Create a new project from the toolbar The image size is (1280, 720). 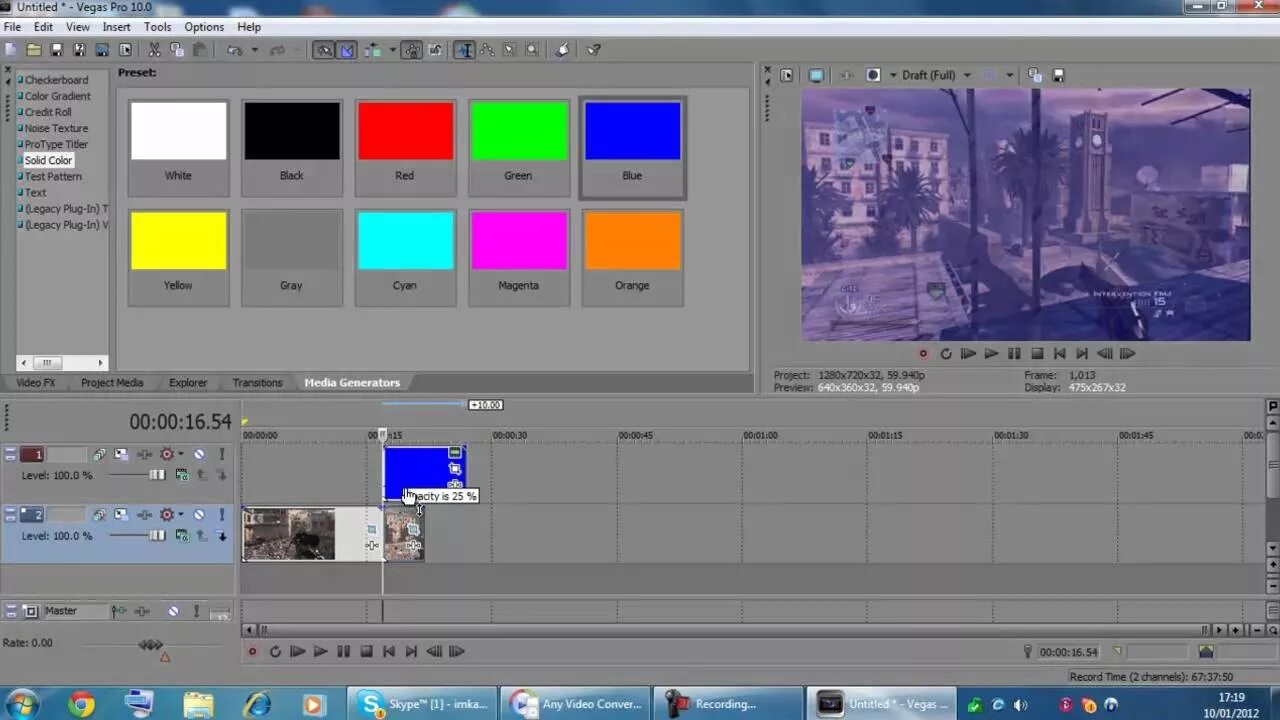point(10,50)
